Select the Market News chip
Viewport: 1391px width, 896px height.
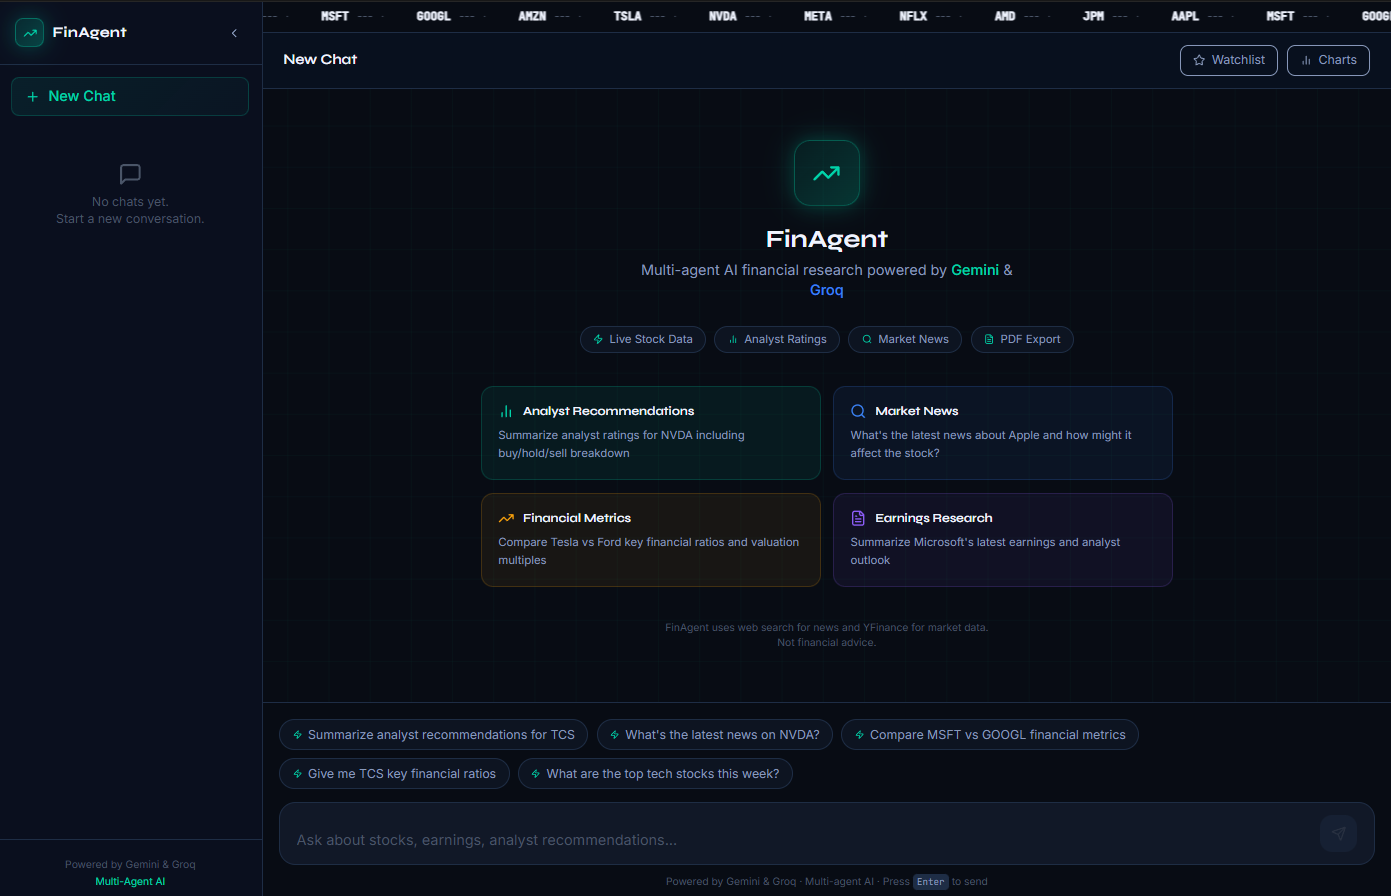click(905, 339)
